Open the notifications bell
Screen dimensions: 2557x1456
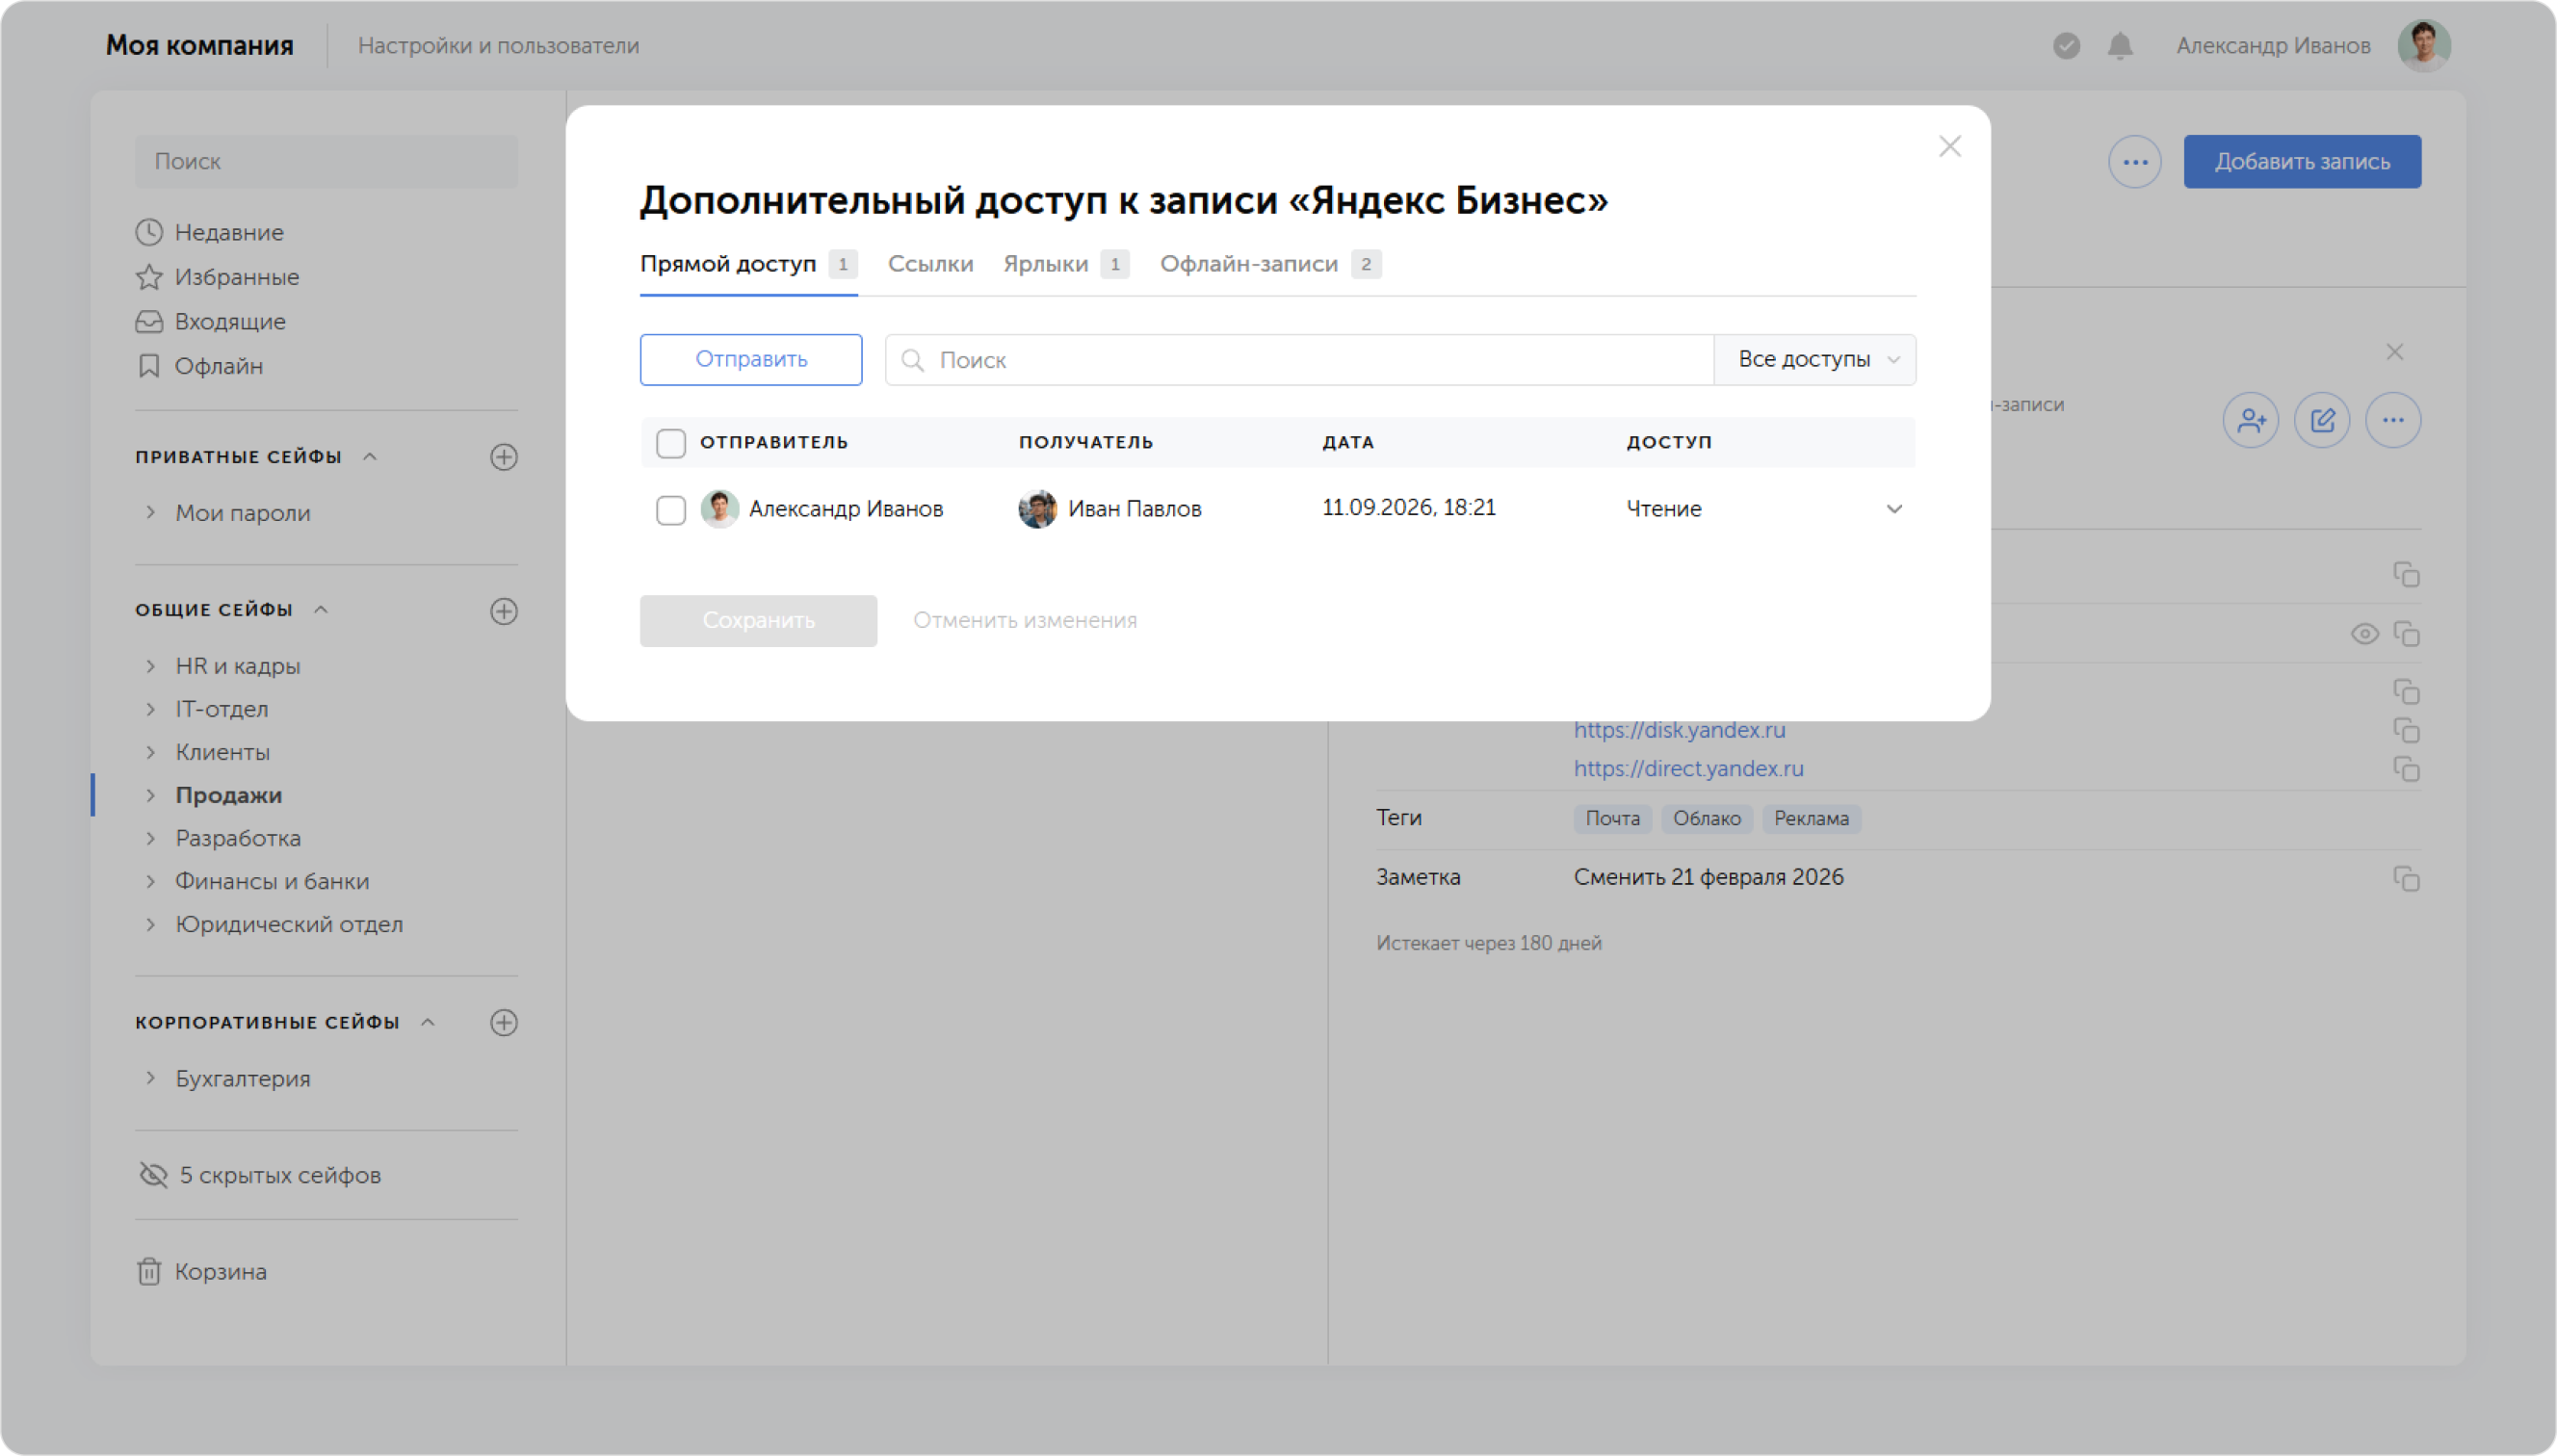click(x=2120, y=46)
